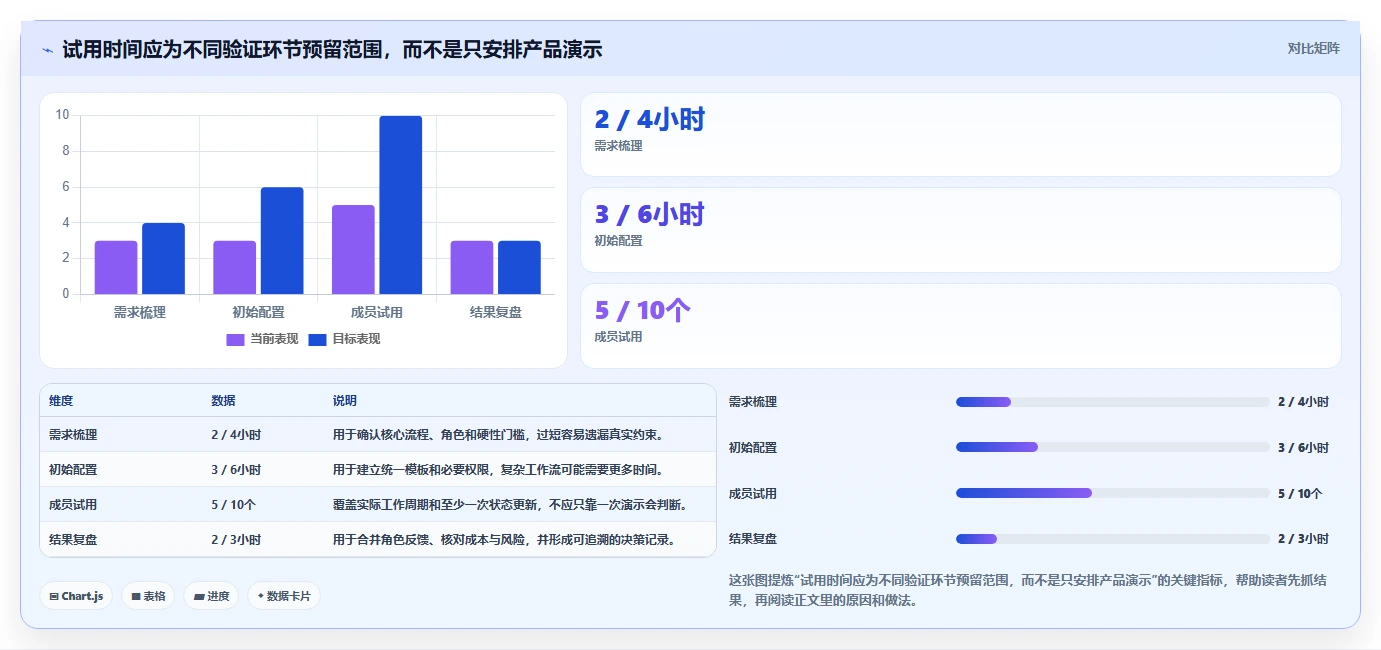Click the 对比矩阵 label in header
1381x650 pixels.
pyautogui.click(x=1313, y=48)
